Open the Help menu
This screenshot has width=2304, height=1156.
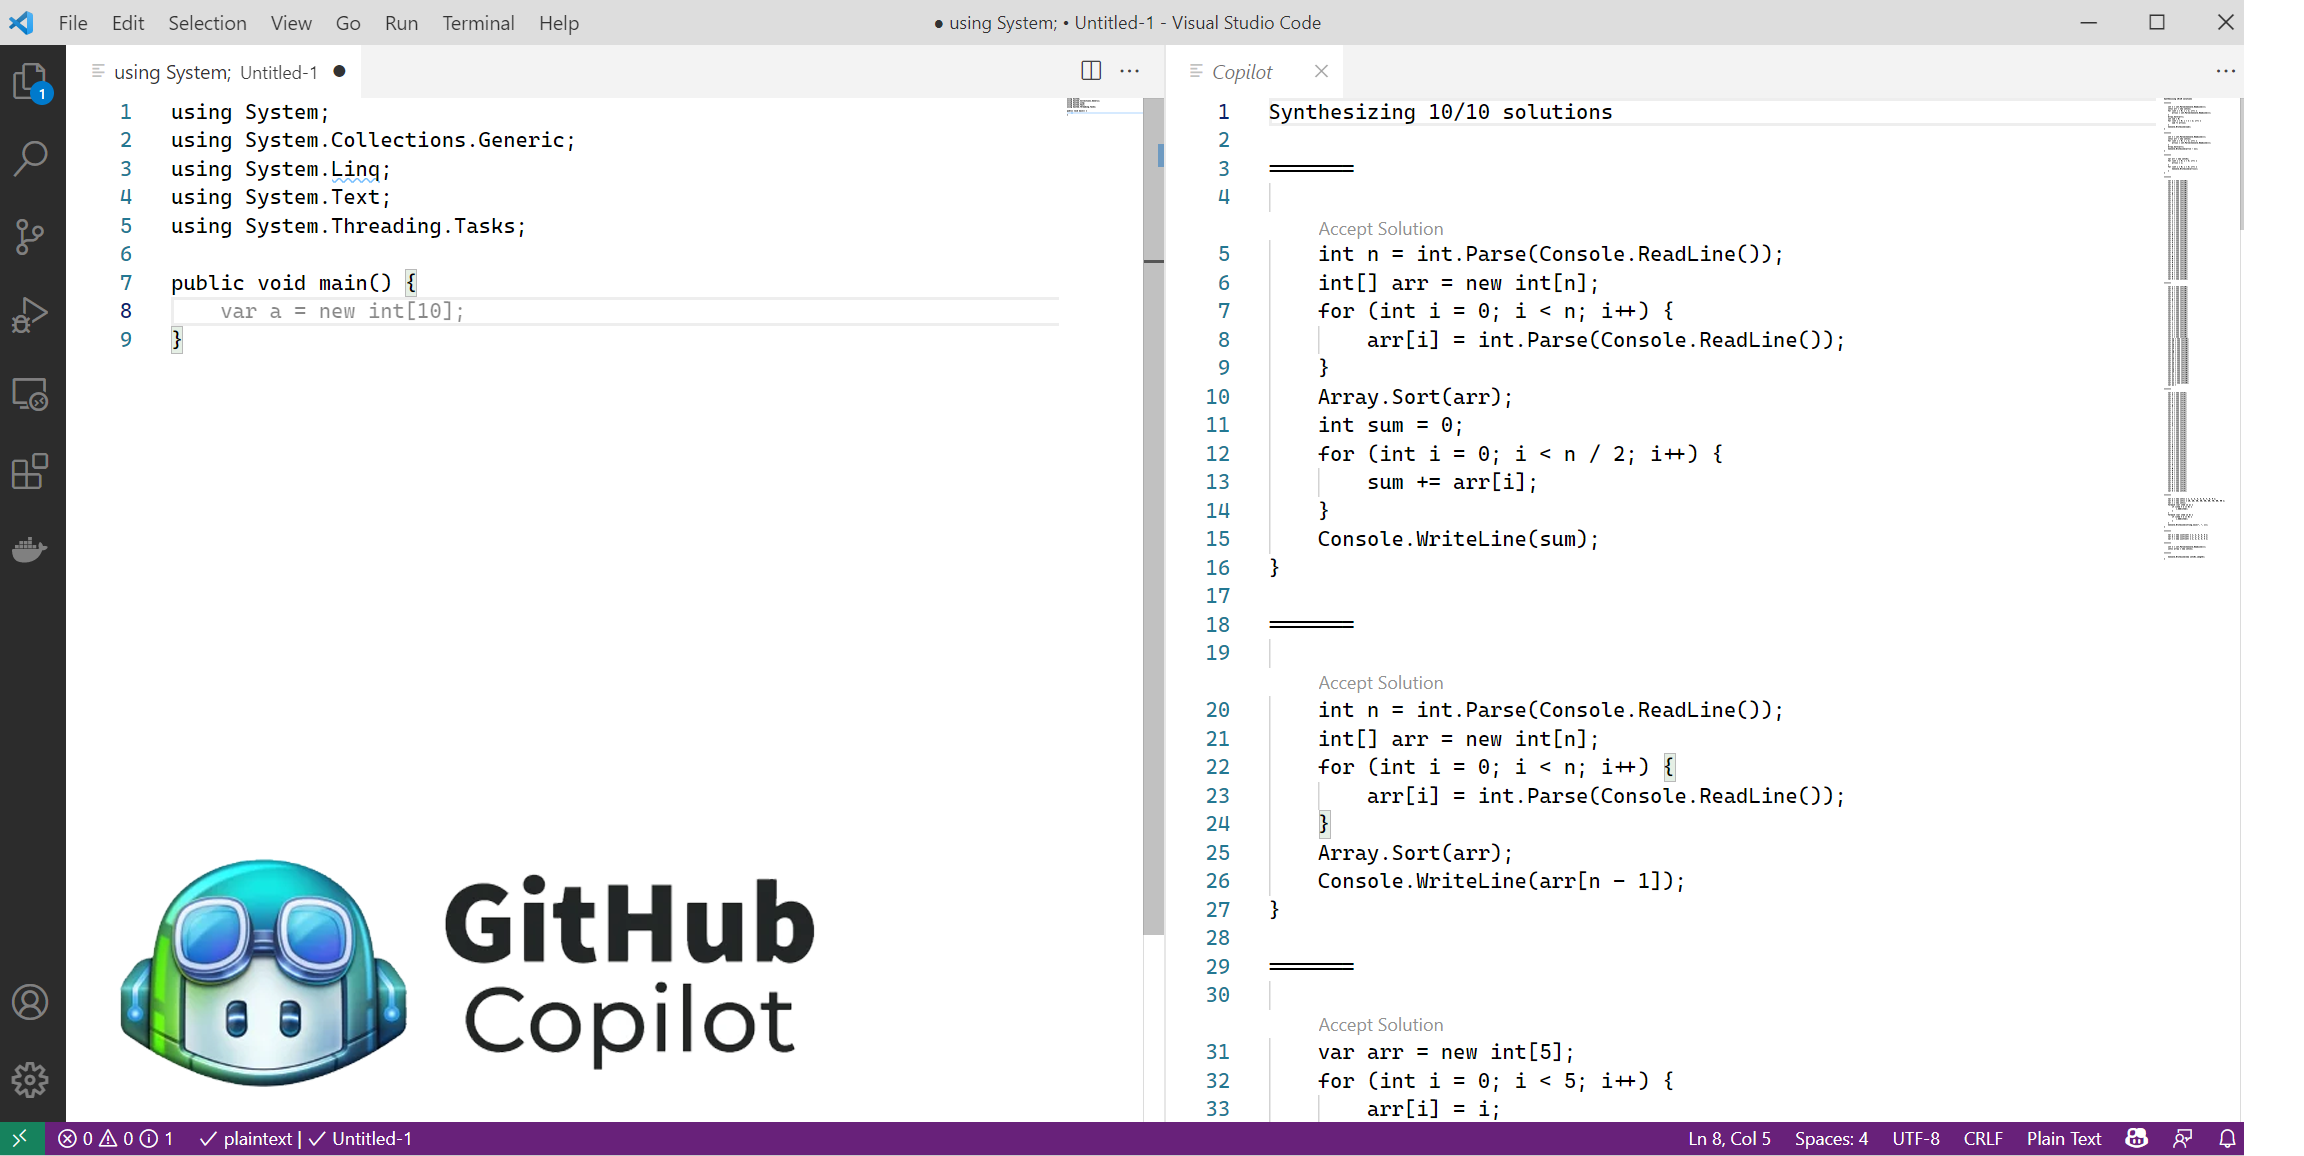[x=559, y=22]
